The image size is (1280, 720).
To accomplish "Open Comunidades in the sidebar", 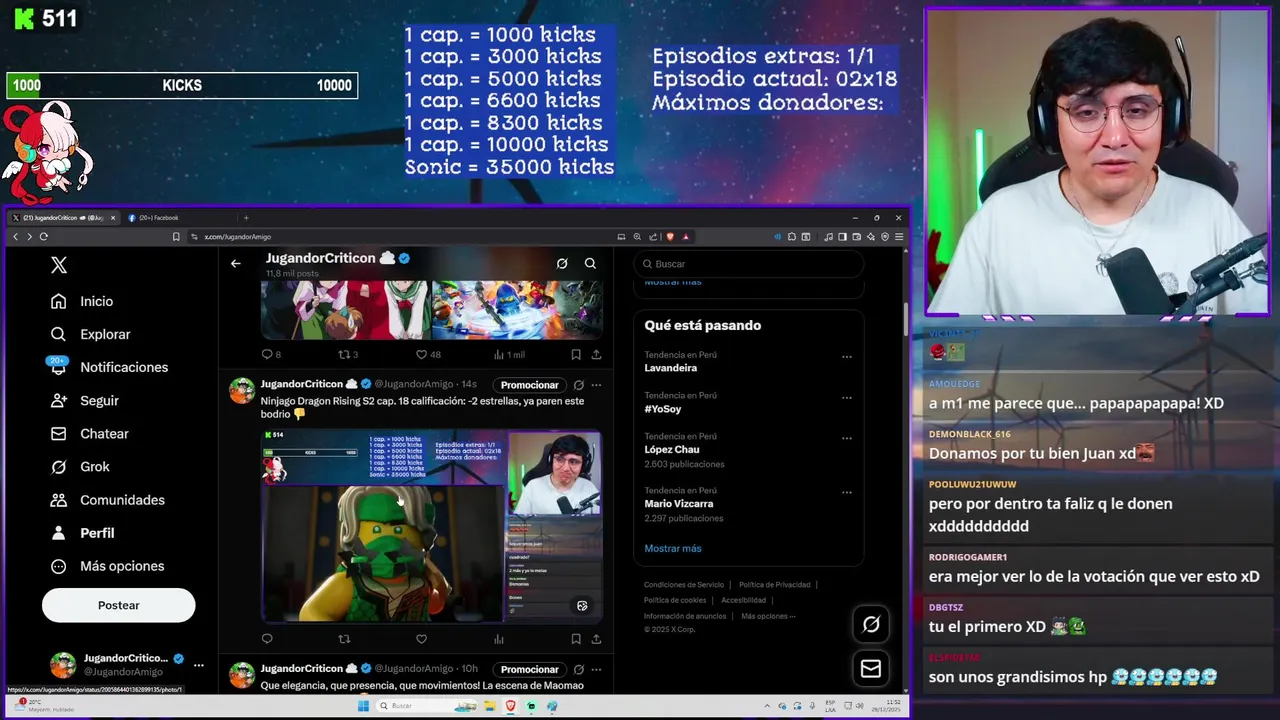I will pos(107,499).
